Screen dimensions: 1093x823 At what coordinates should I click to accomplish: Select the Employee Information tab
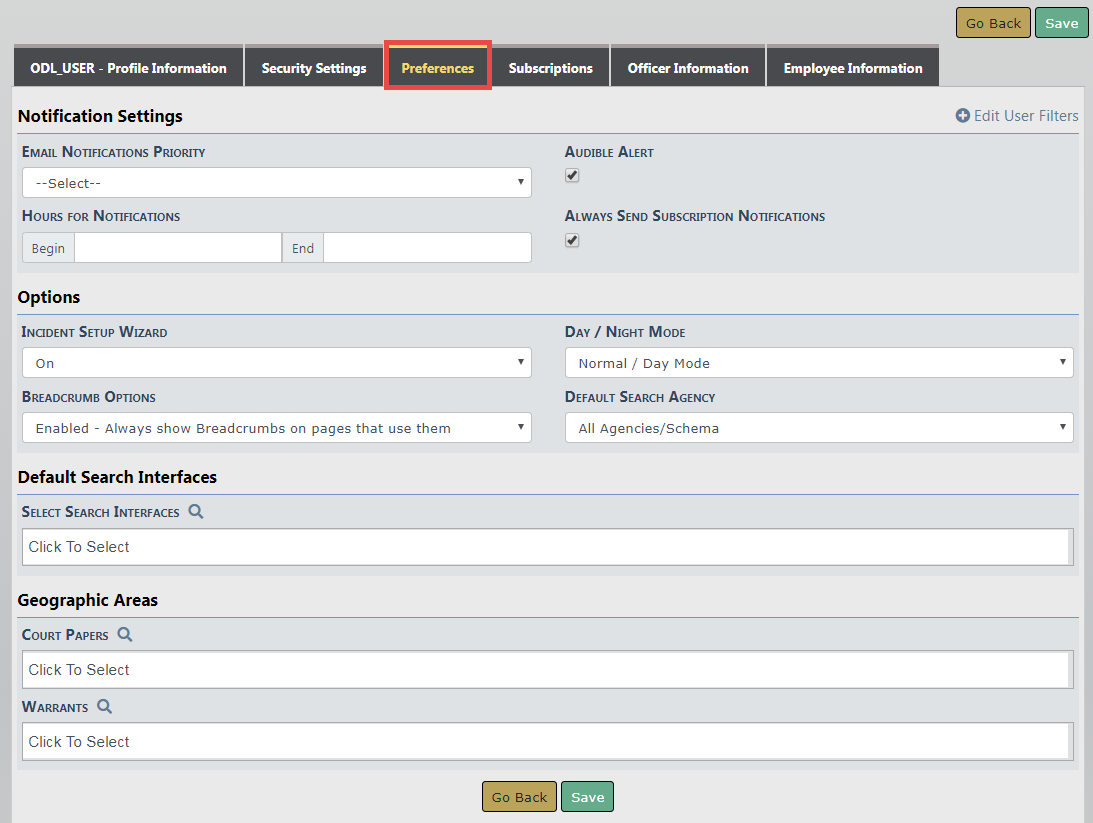[852, 68]
